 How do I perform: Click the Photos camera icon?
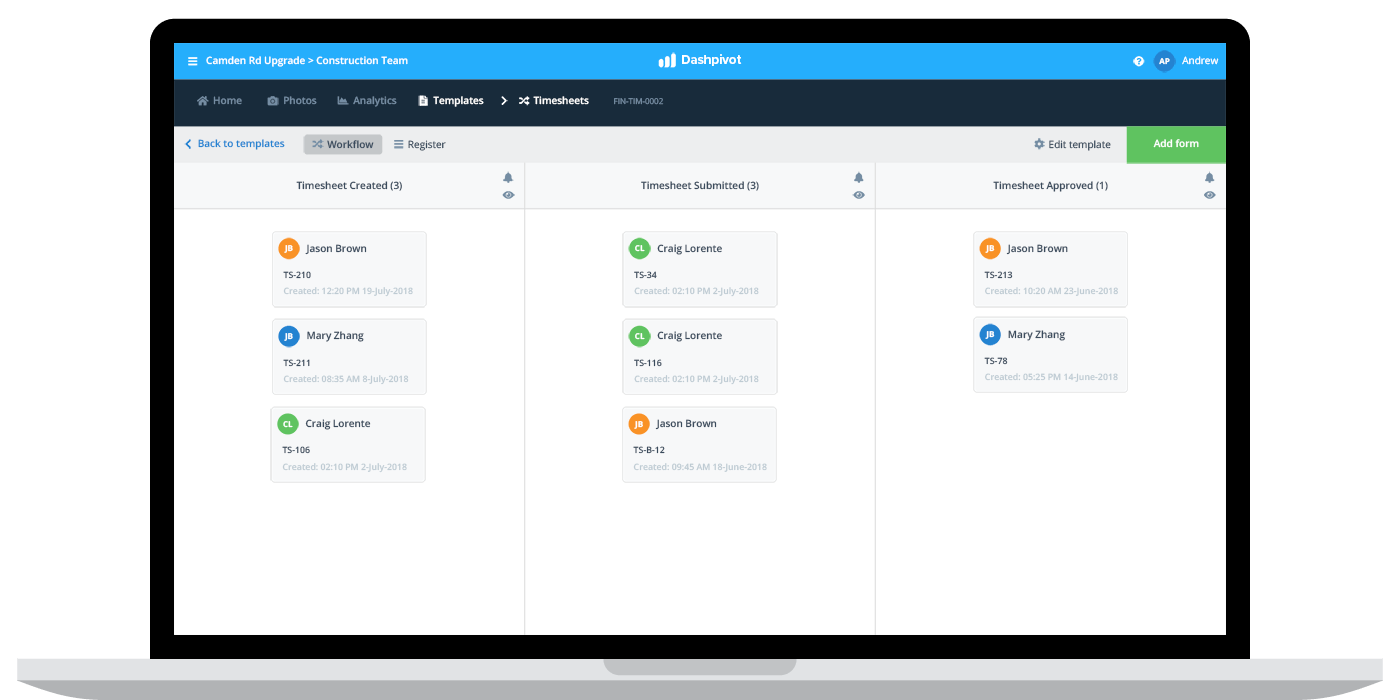coord(272,100)
